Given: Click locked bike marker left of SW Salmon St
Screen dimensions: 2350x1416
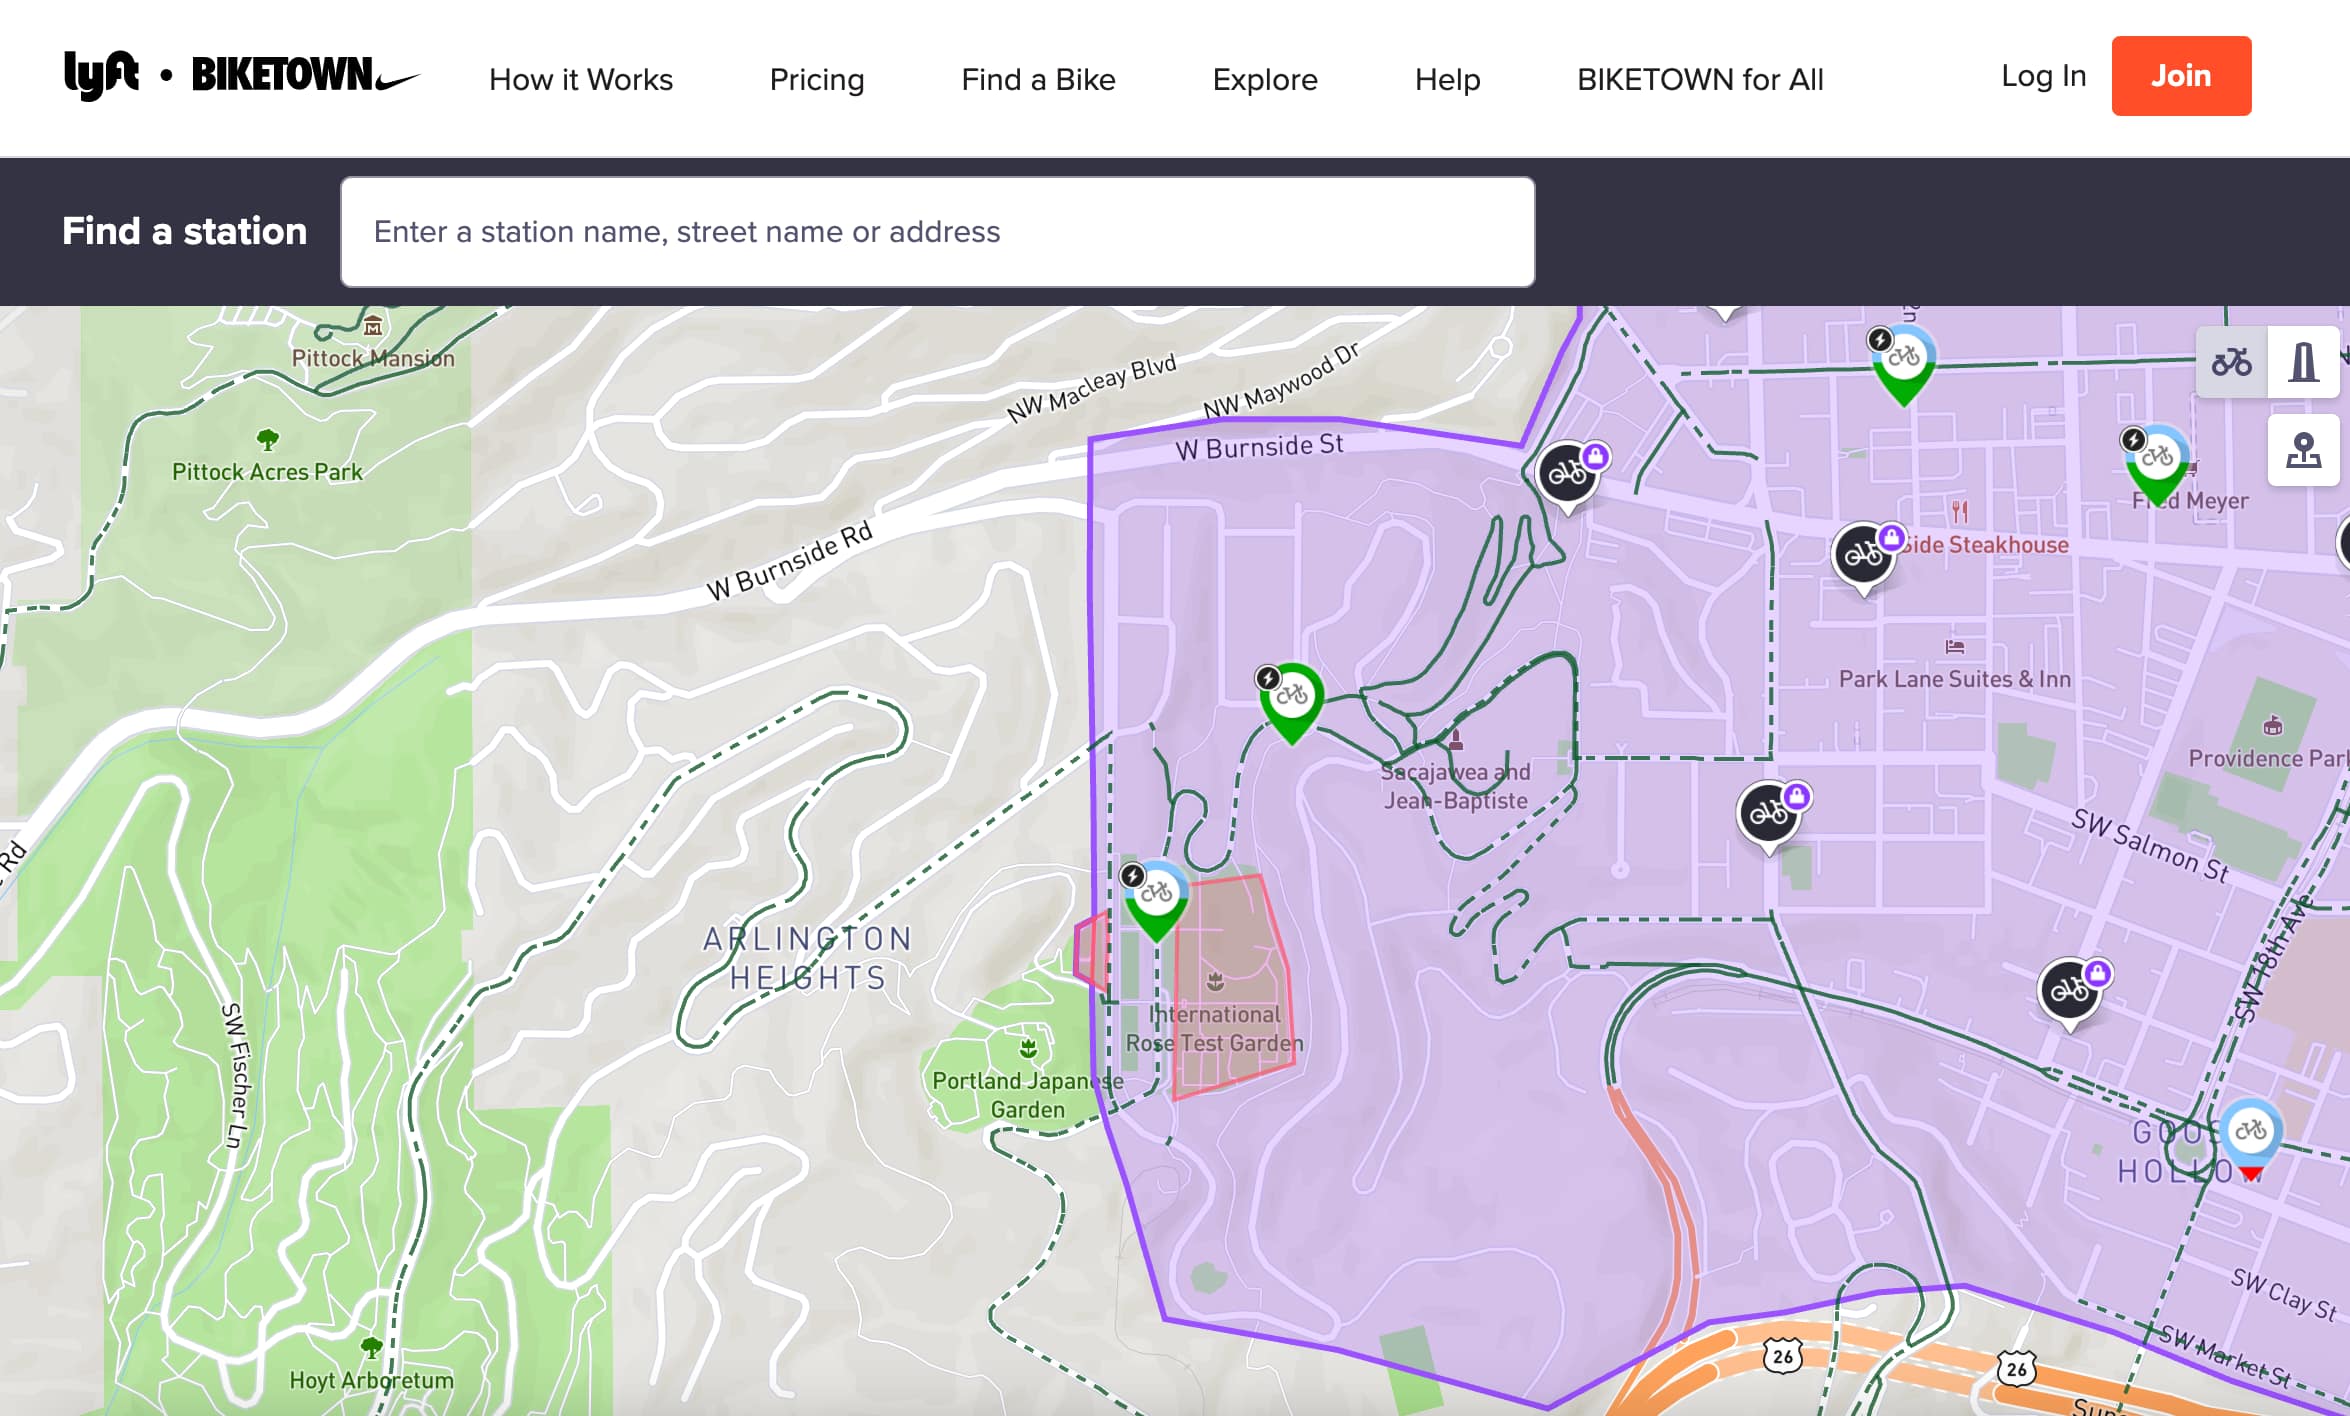Looking at the screenshot, I should [1769, 813].
